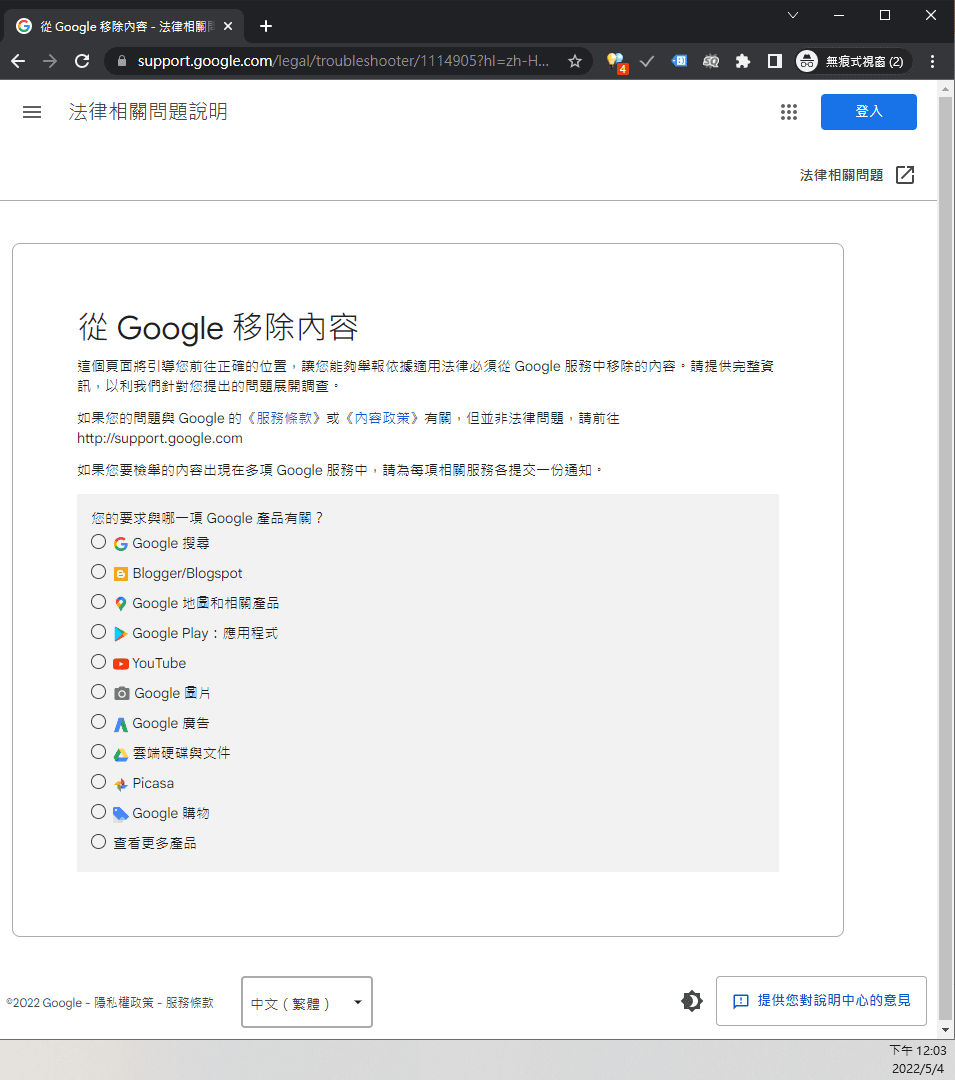Viewport: 955px width, 1080px height.
Task: Click the Google Maps pin icon
Action: click(x=120, y=604)
